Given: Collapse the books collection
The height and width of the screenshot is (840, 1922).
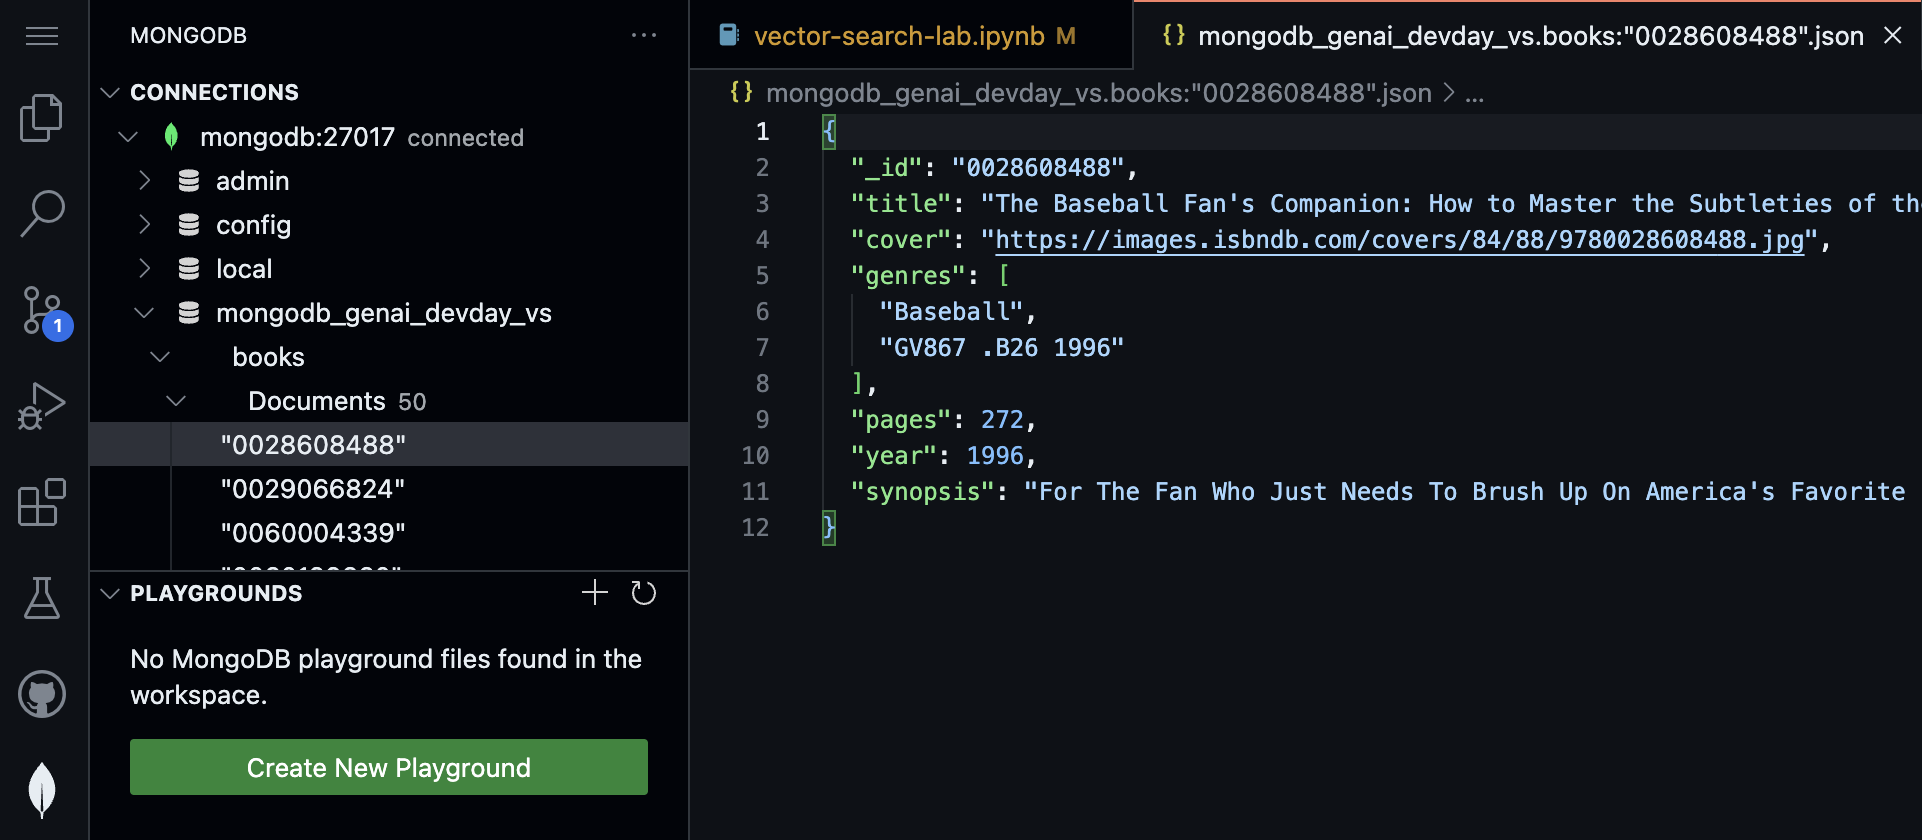Looking at the screenshot, I should pos(160,357).
